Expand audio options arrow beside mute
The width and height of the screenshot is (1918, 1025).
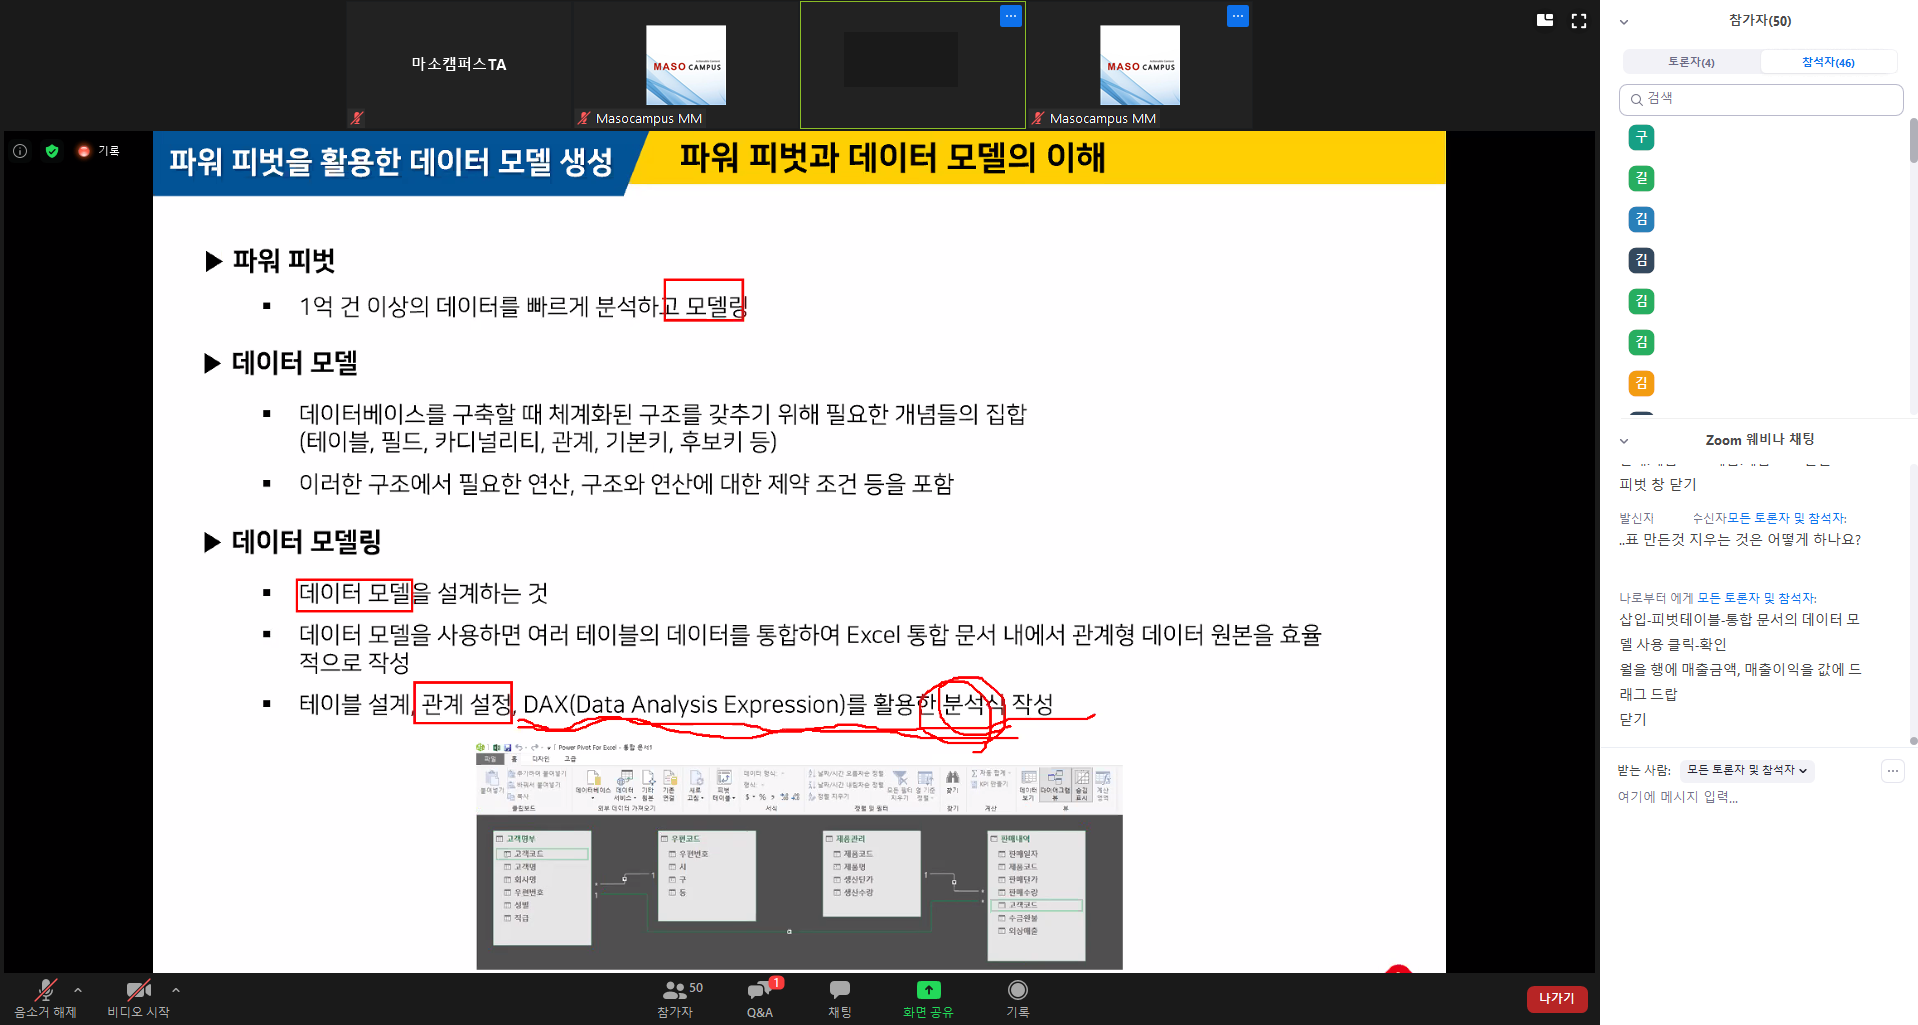[x=78, y=990]
